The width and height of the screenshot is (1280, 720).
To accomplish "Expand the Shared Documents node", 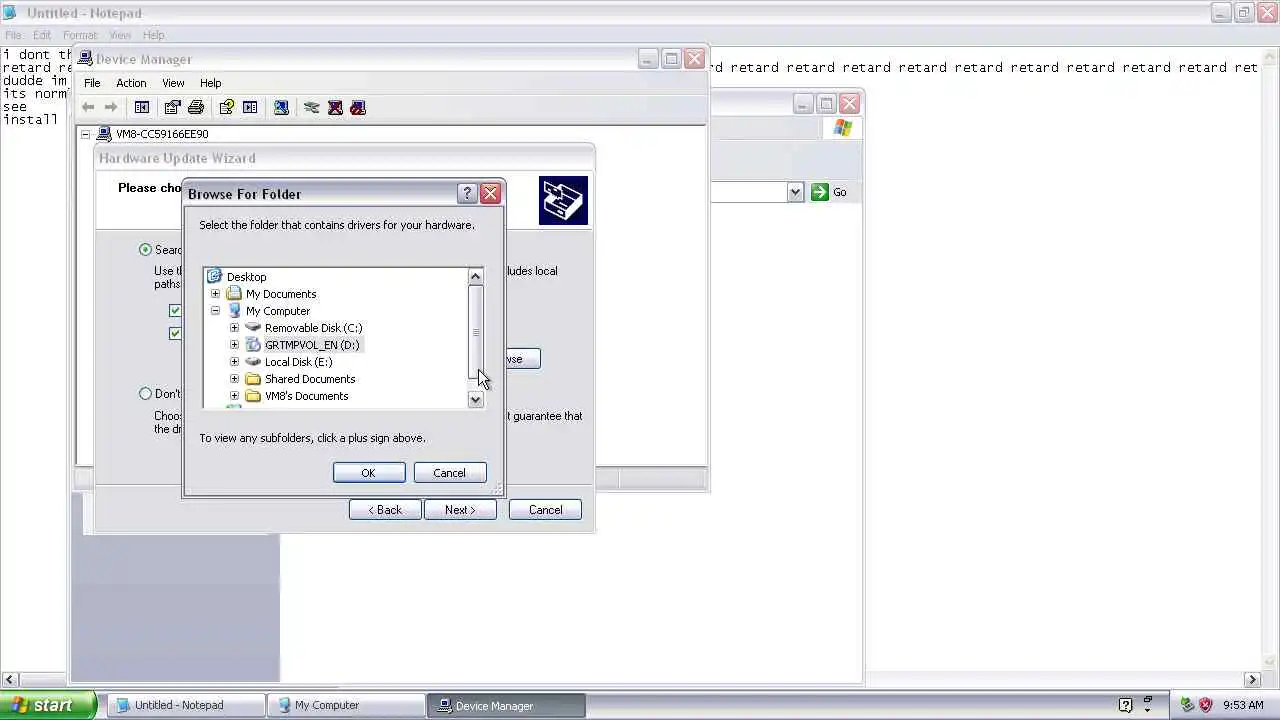I will (x=234, y=379).
